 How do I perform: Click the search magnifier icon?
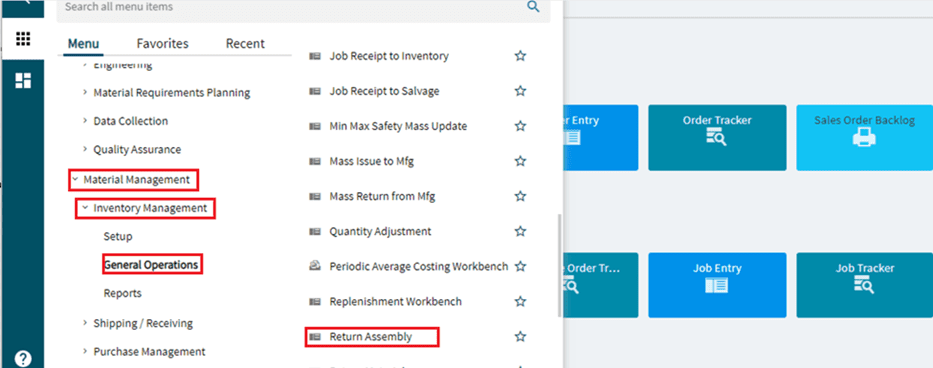point(533,7)
